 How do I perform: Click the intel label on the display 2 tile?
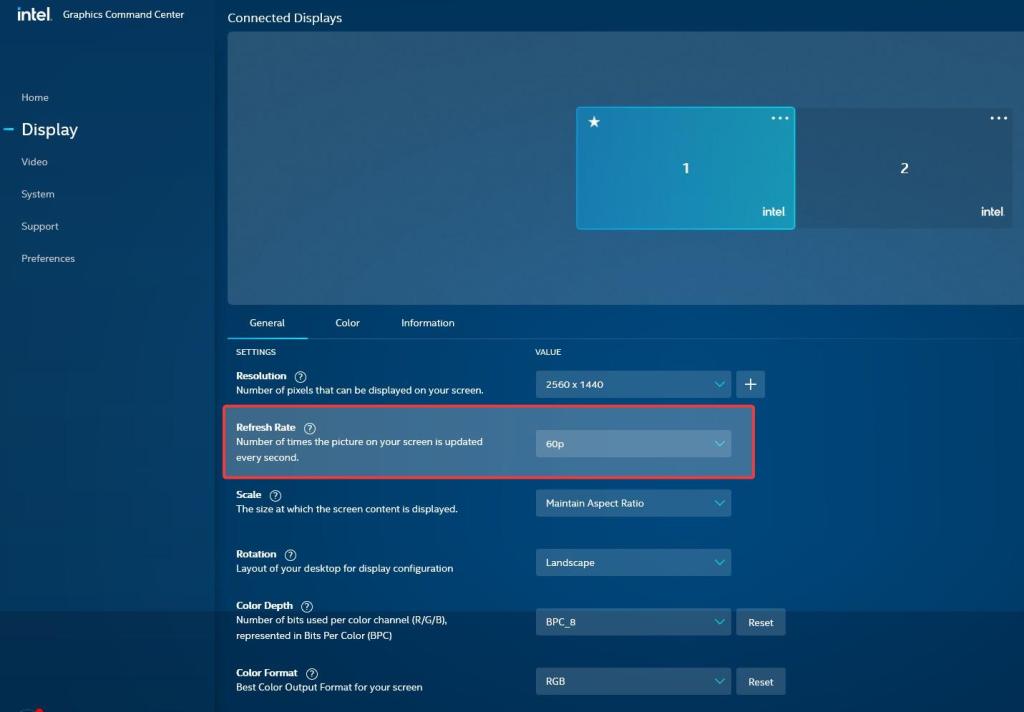pos(993,212)
